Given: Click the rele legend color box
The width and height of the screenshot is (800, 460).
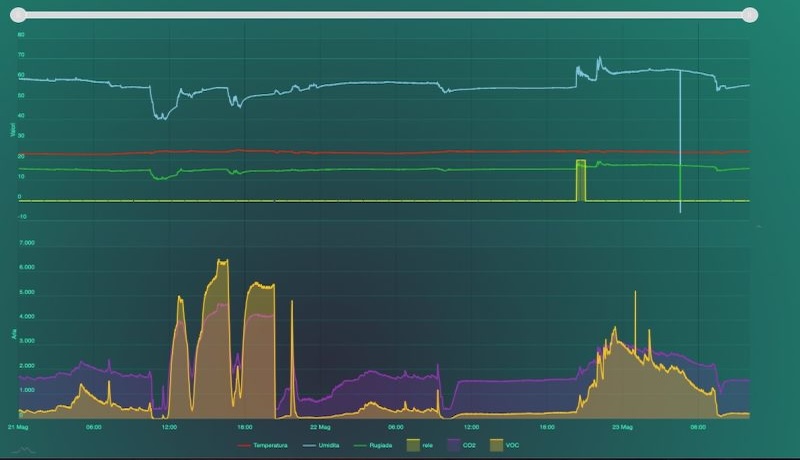Looking at the screenshot, I should (414, 445).
